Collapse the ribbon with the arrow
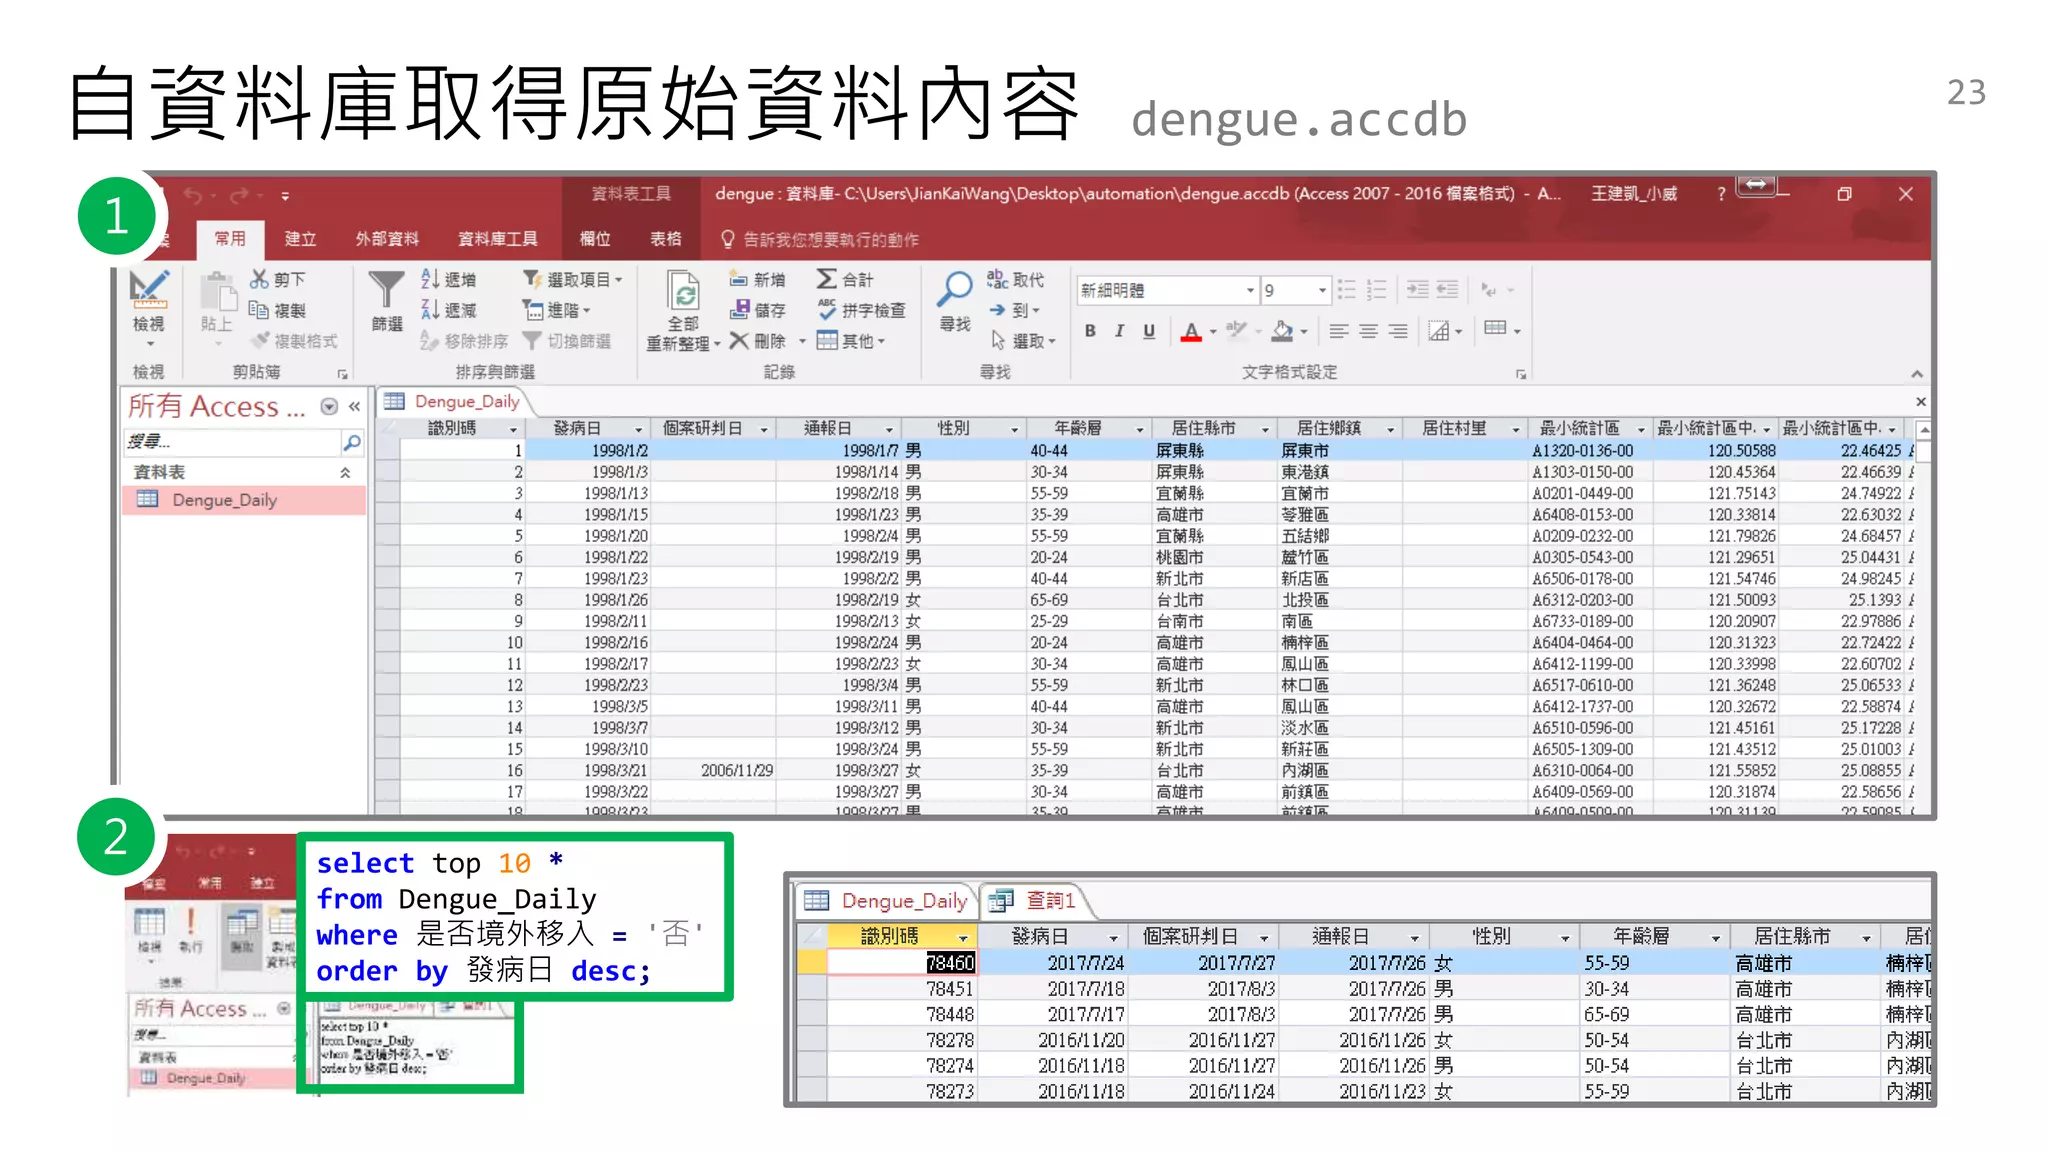This screenshot has height=1152, width=2048. point(1916,373)
